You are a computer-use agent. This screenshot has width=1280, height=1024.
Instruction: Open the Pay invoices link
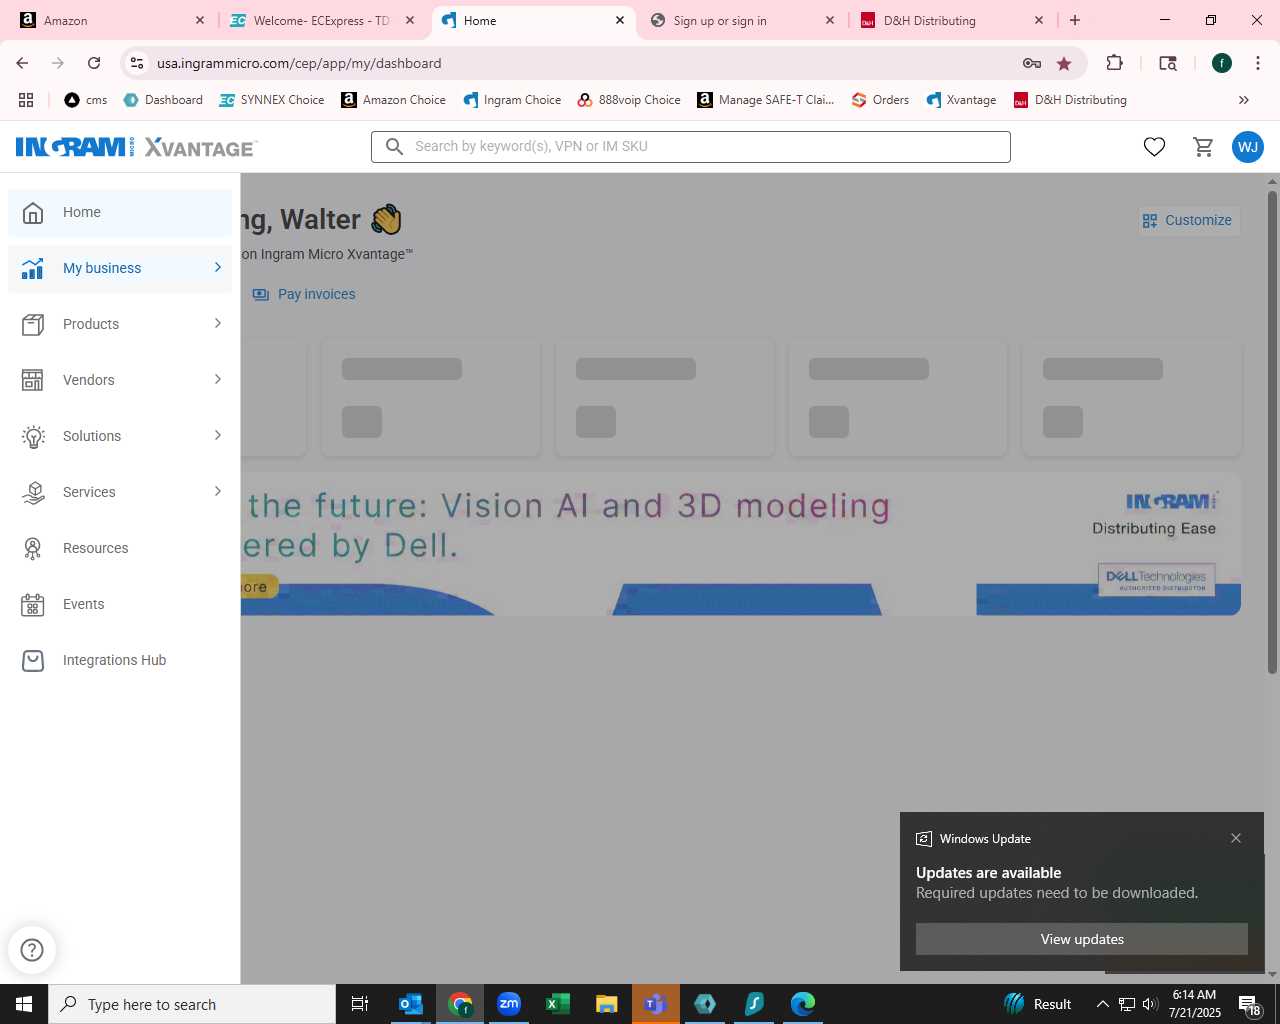click(304, 294)
